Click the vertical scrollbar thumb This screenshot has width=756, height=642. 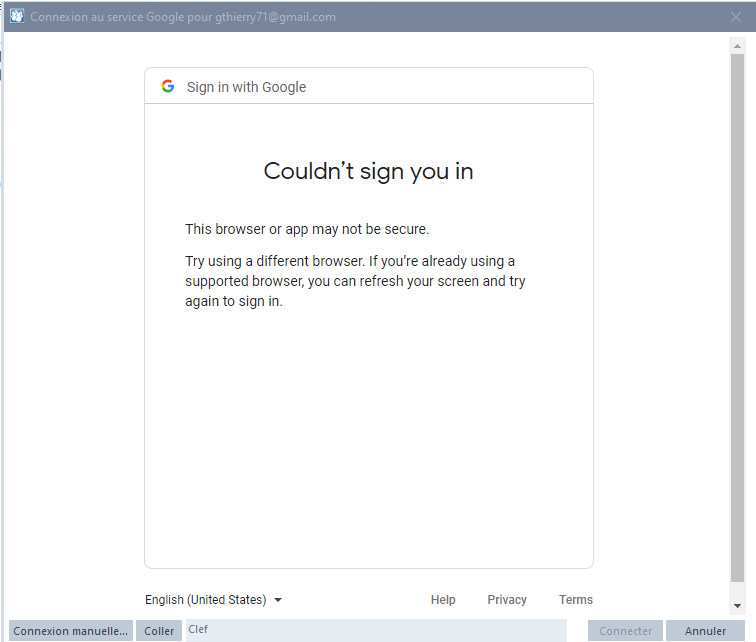coord(737,320)
